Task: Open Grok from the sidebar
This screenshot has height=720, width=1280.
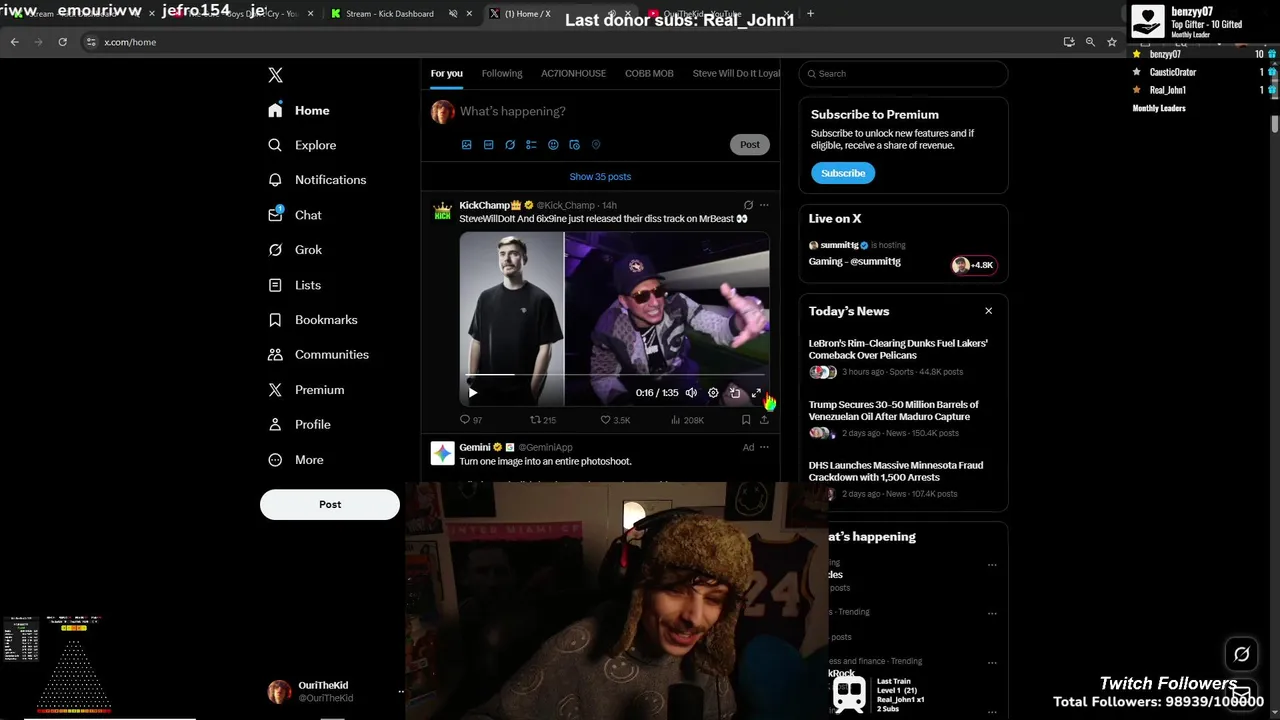Action: pyautogui.click(x=295, y=250)
